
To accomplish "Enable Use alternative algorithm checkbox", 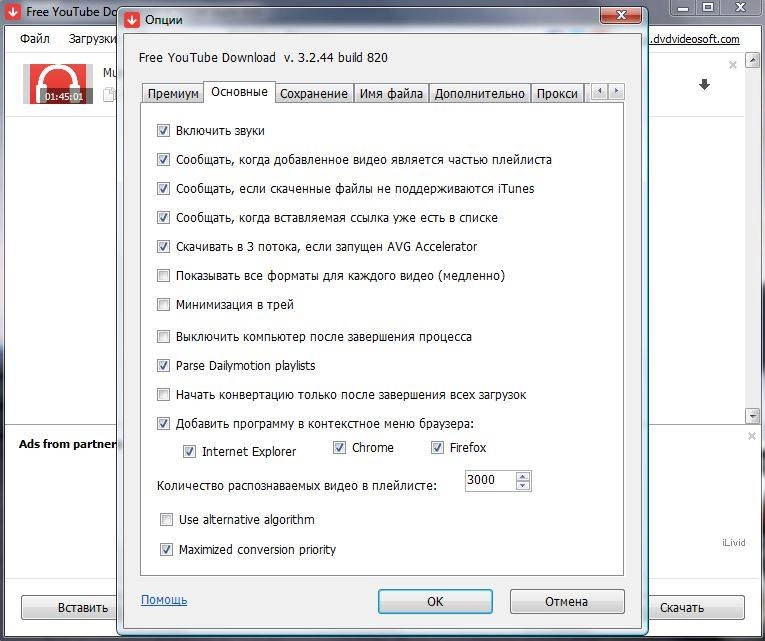I will 166,520.
